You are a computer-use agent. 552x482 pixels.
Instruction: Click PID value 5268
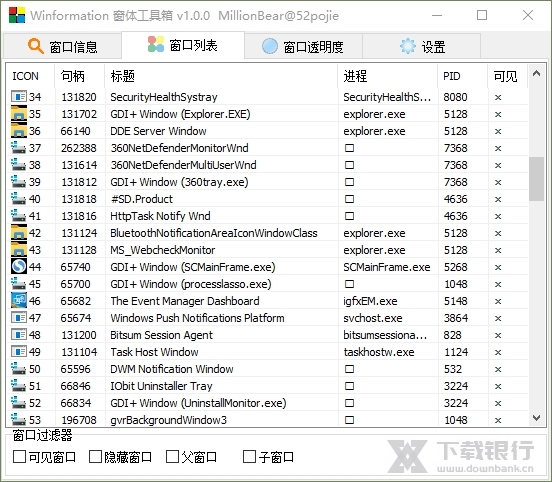[x=455, y=267]
